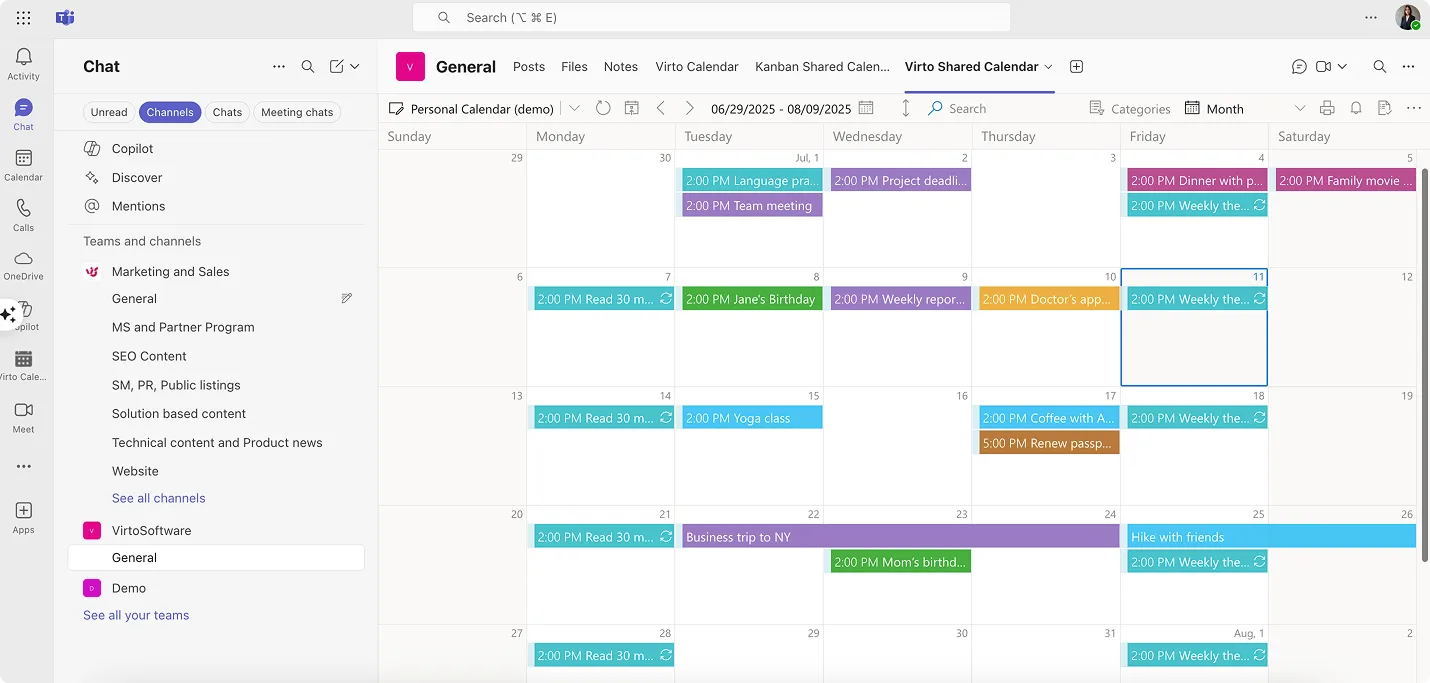Expand new chat options chevron
This screenshot has width=1430, height=683.
tap(355, 67)
